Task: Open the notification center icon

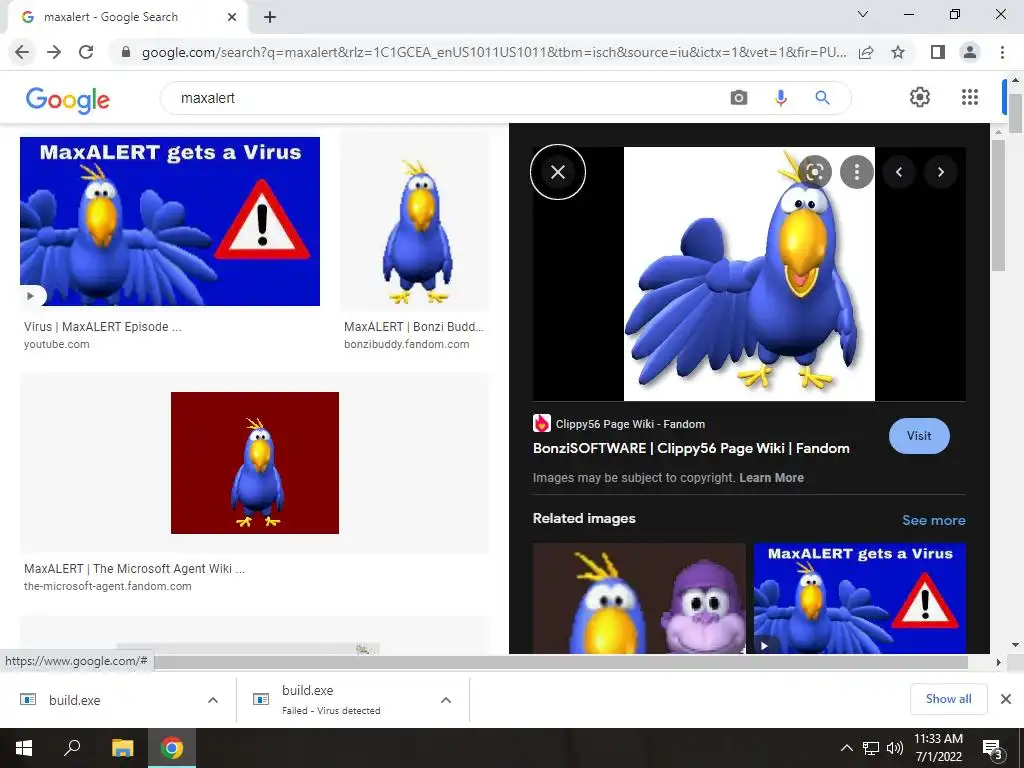Action: [993, 748]
